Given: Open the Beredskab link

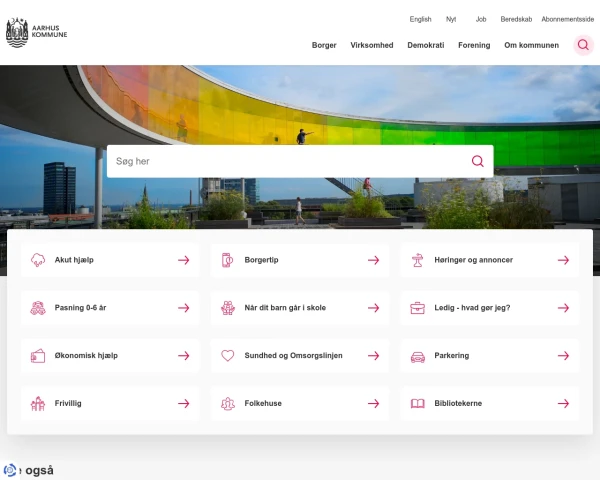Looking at the screenshot, I should tap(516, 19).
